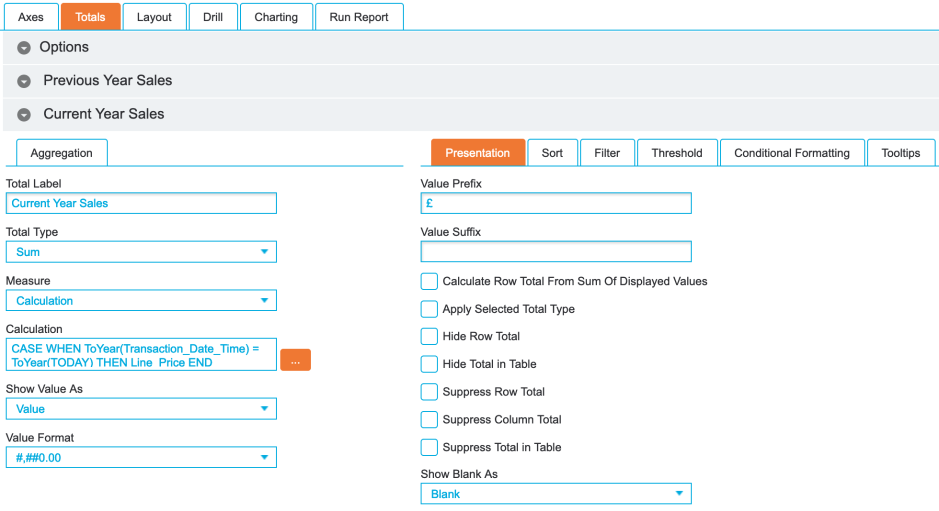Tick the Apply Selected Total Type checkbox
Image resolution: width=939 pixels, height=511 pixels.
click(429, 309)
